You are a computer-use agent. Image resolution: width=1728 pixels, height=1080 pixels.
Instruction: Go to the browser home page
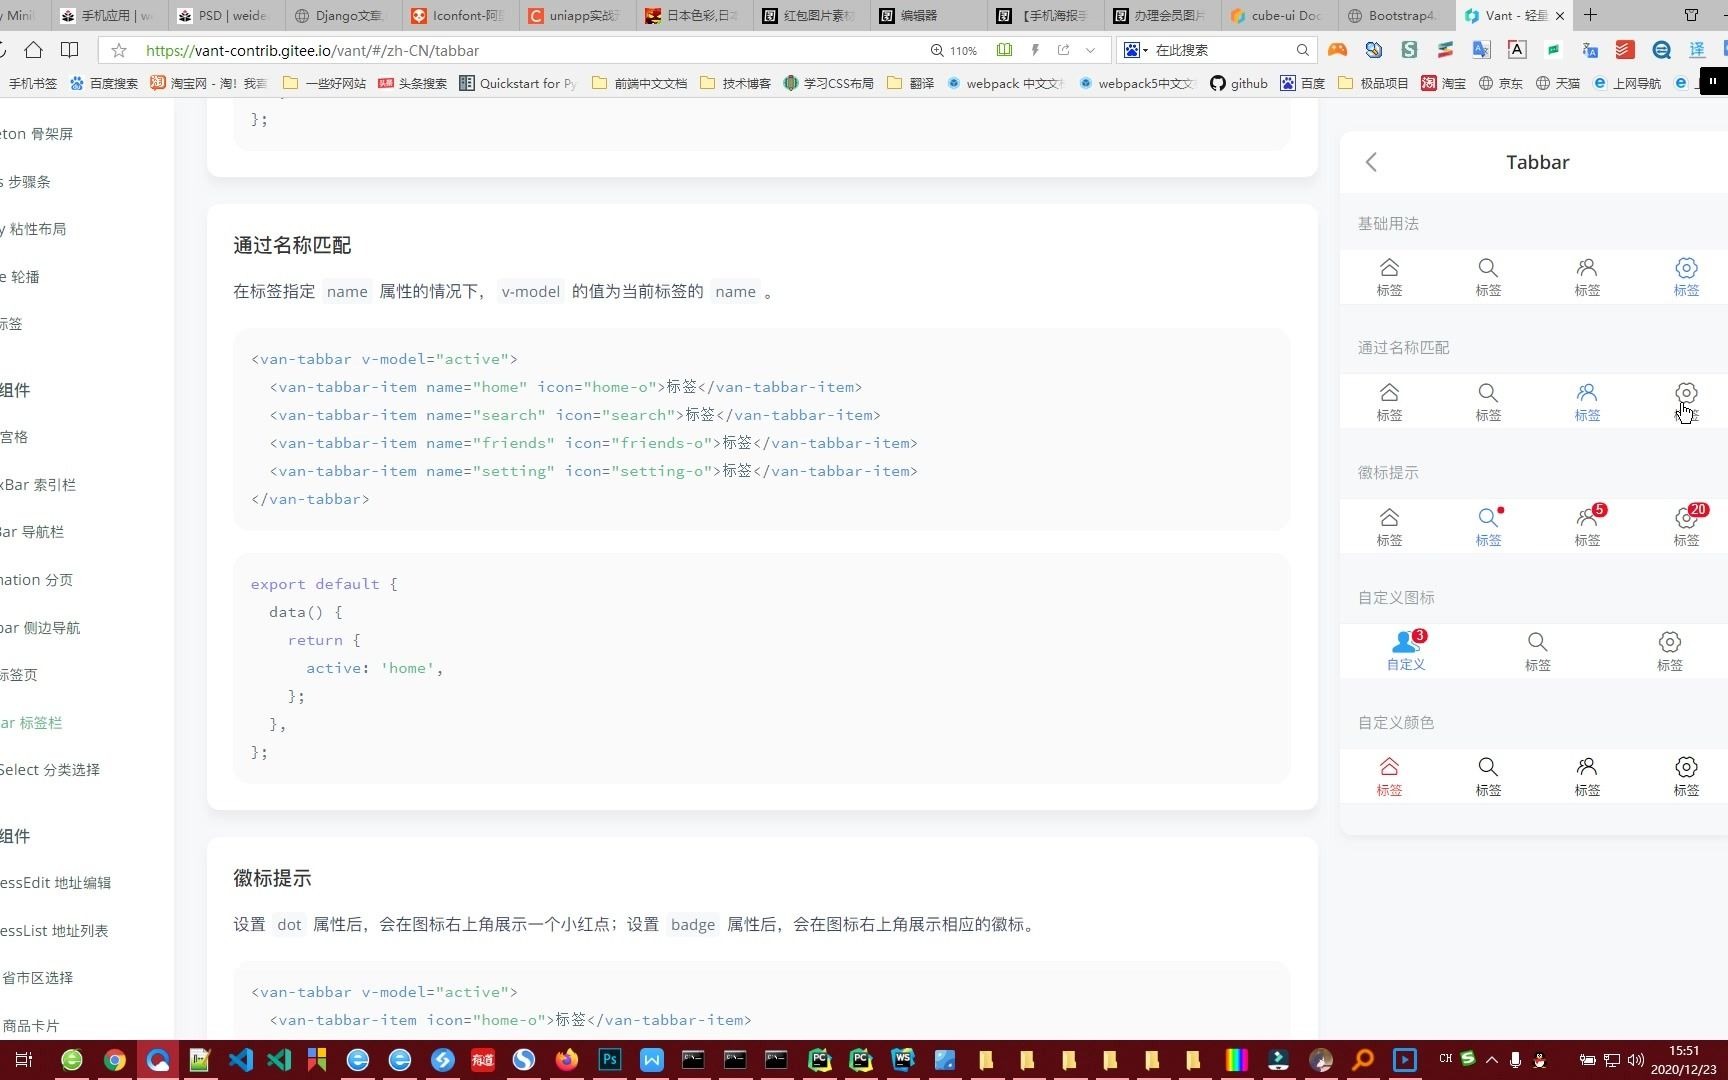click(33, 50)
